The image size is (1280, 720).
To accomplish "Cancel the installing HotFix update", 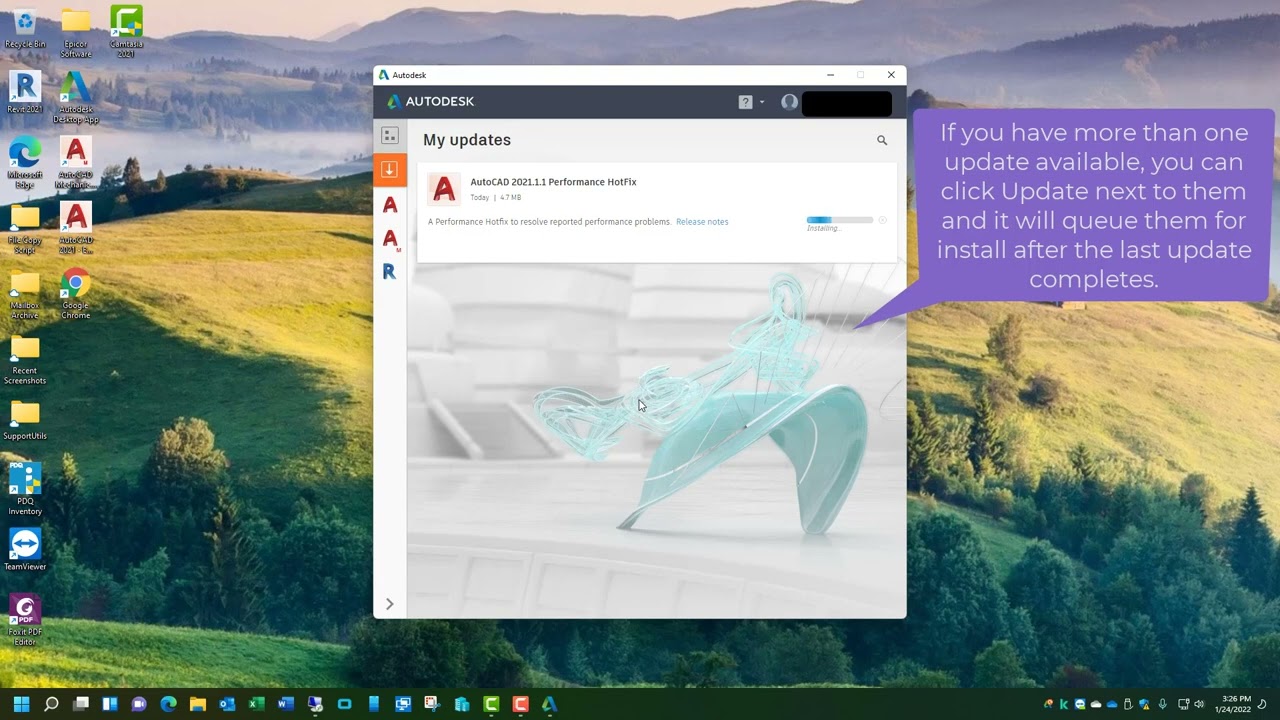I will 882,220.
